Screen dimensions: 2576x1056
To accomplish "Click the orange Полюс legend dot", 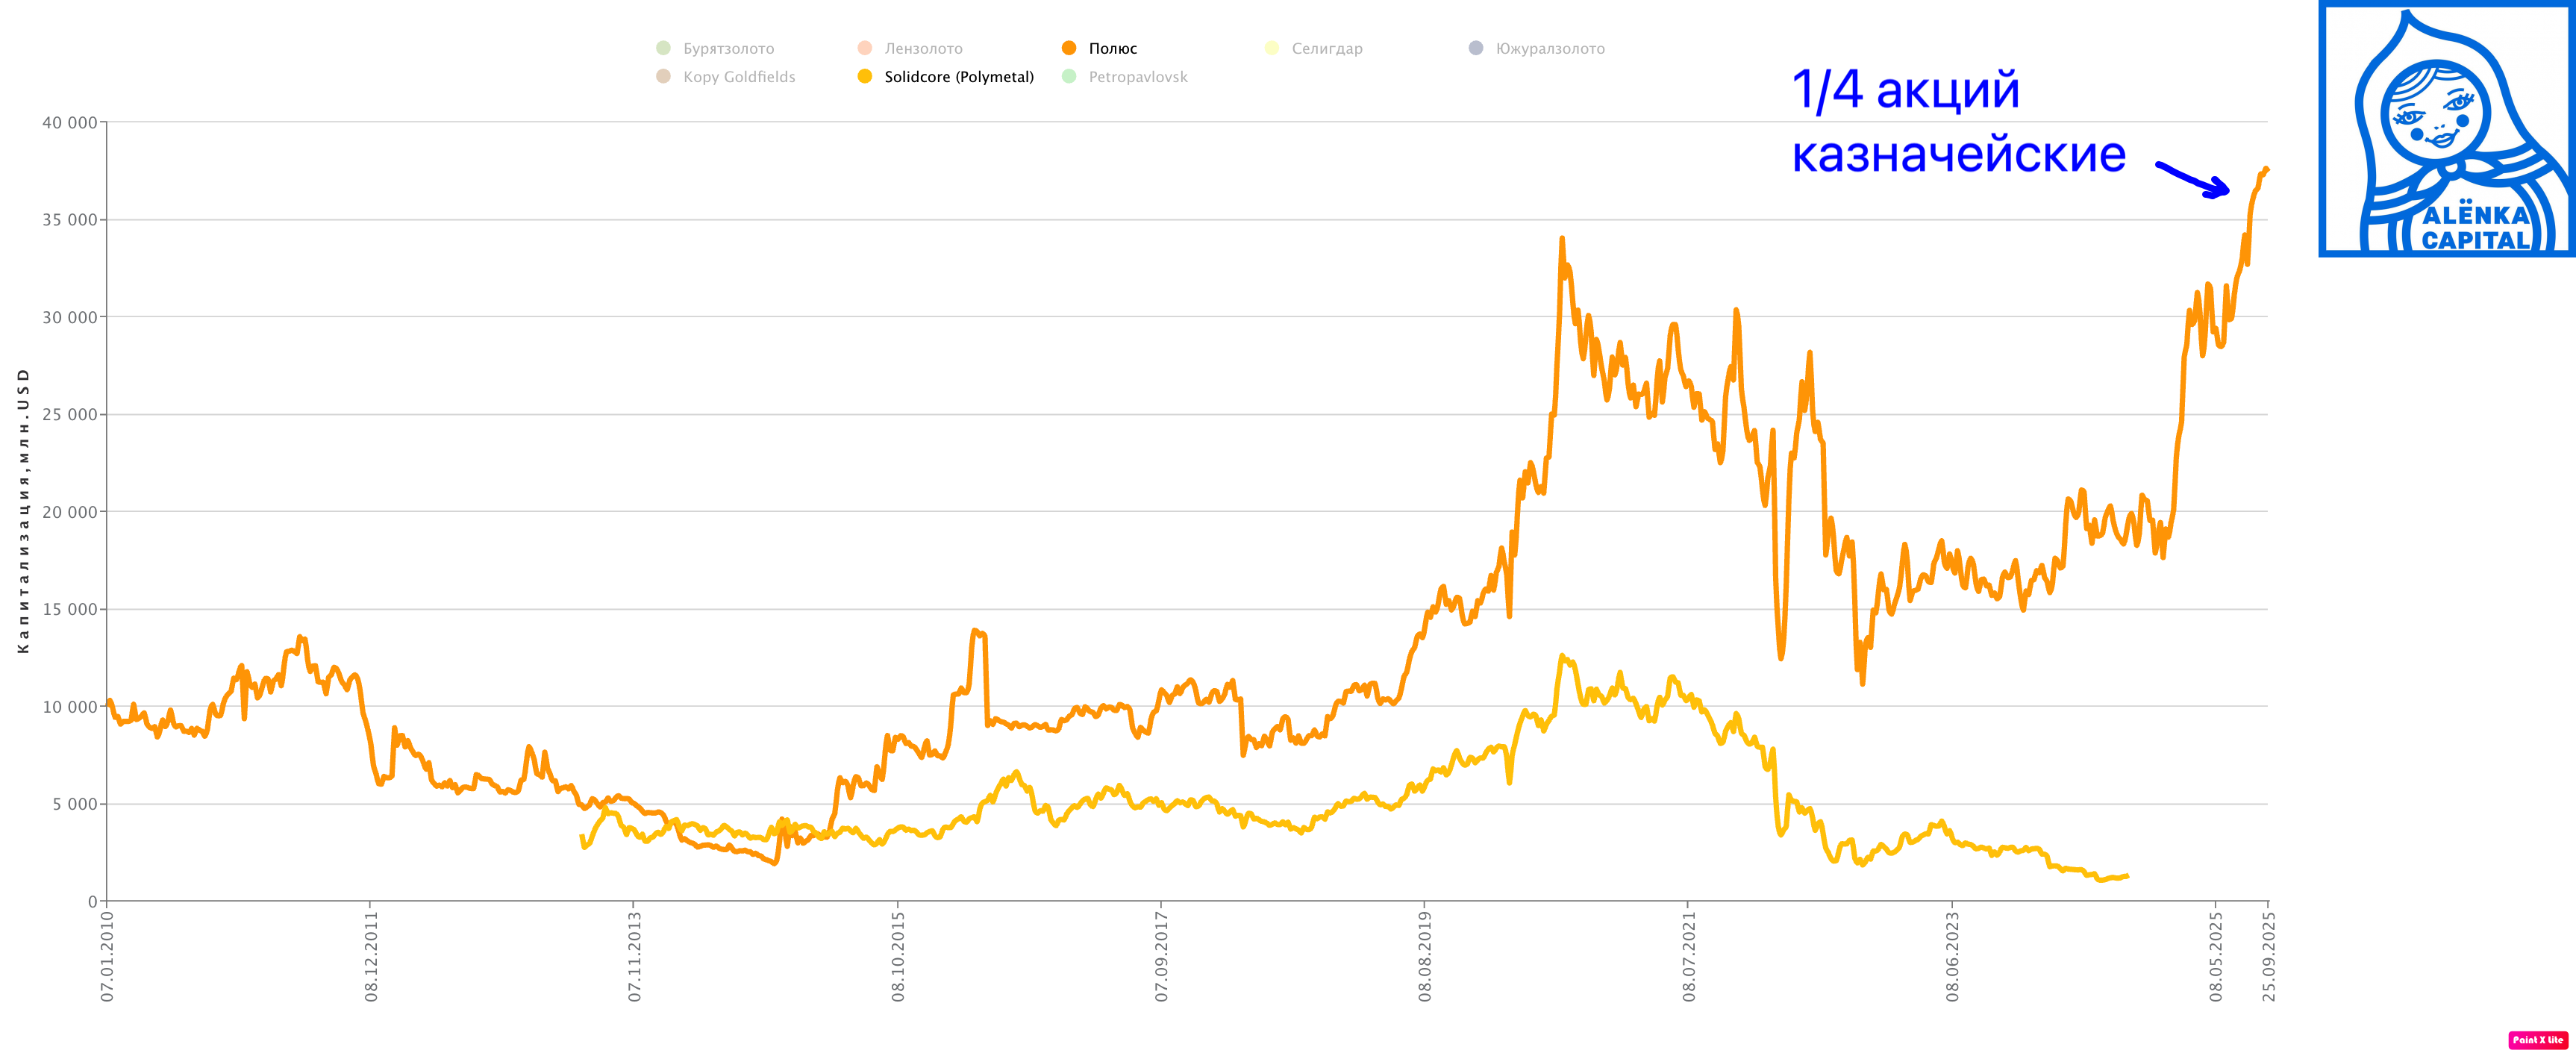I will coord(1069,48).
